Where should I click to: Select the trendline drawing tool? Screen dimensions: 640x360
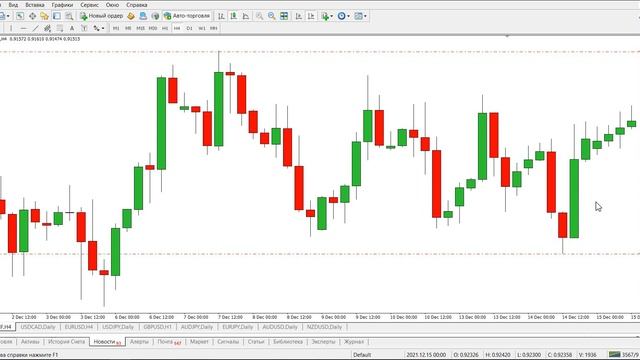tap(36, 28)
